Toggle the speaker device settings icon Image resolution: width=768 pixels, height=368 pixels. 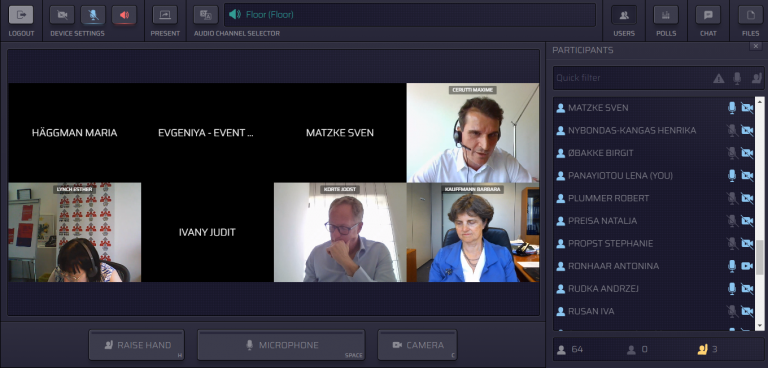[124, 15]
